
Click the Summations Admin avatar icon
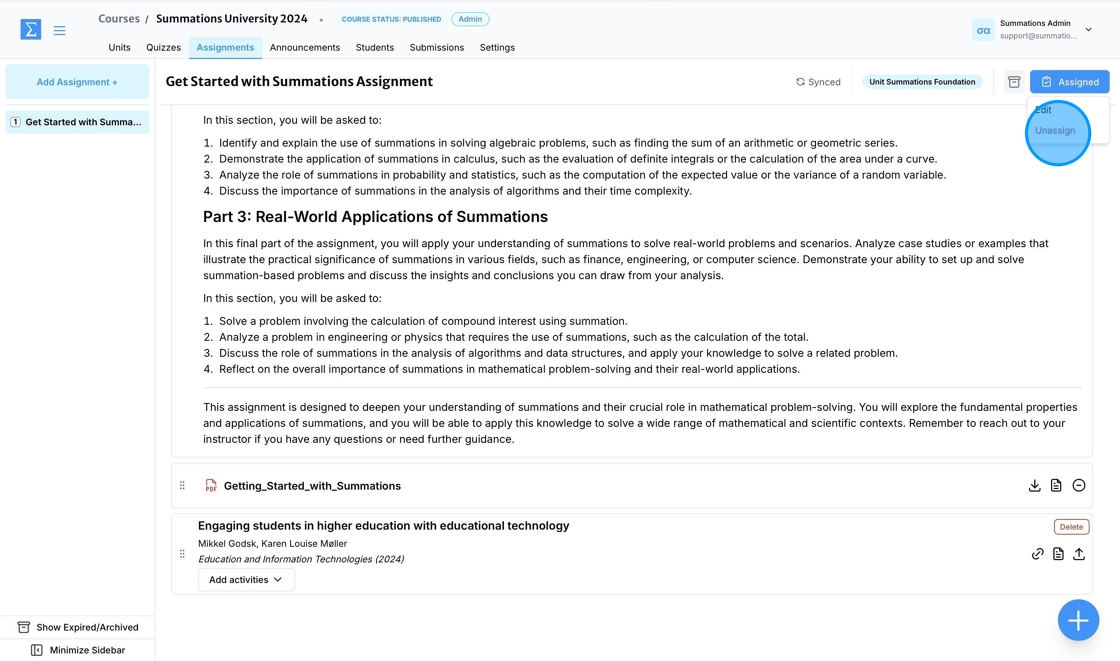983,30
